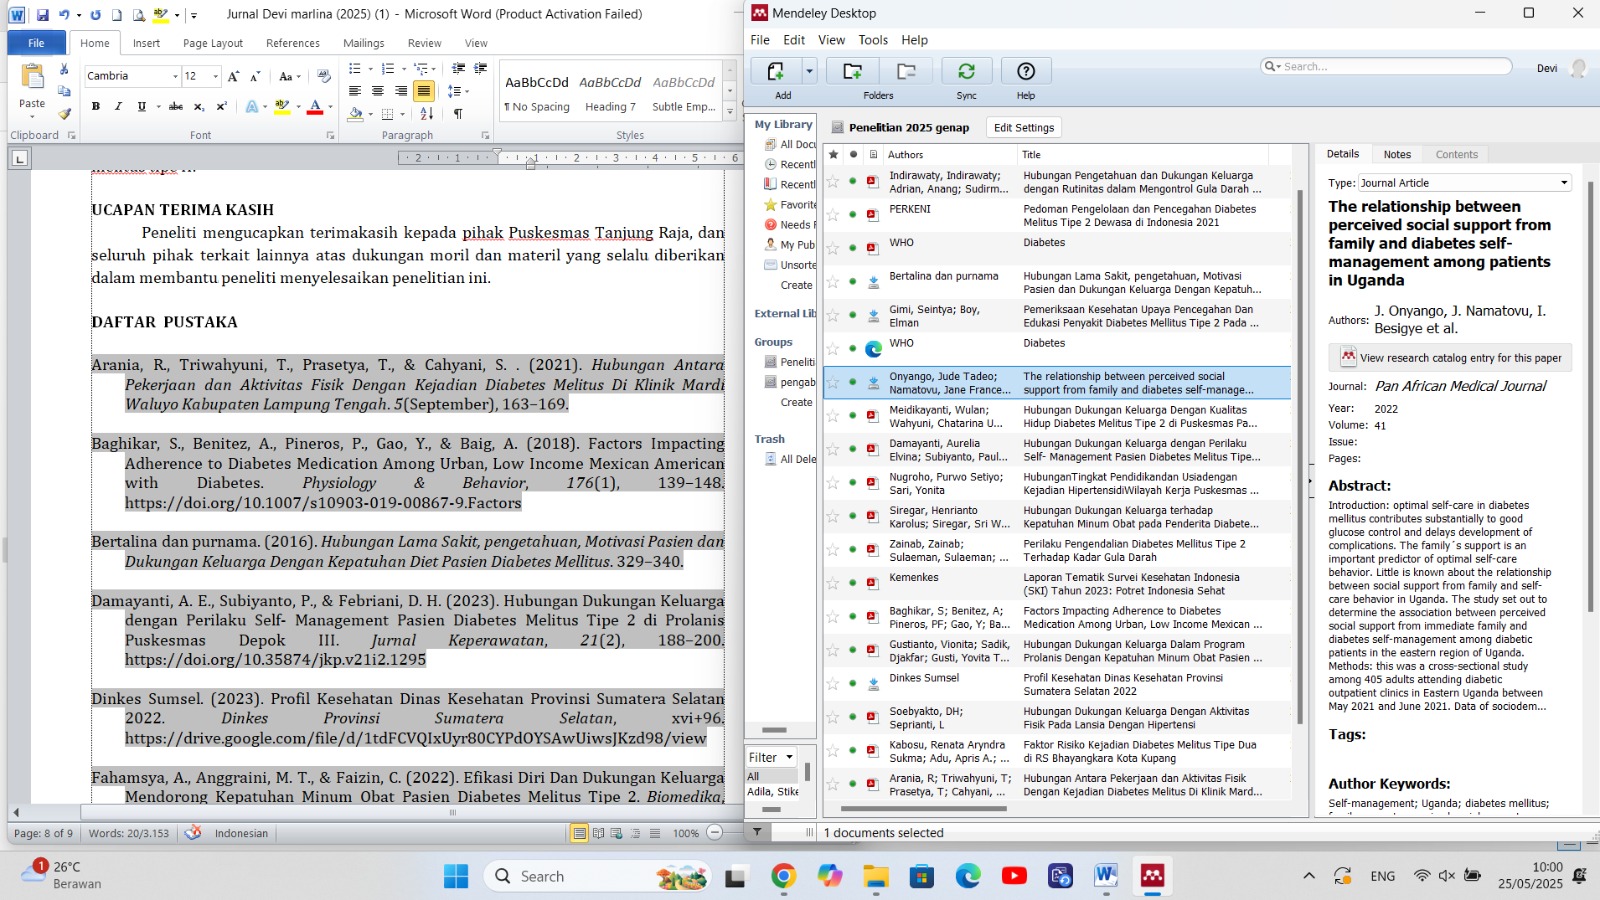Click the Edit Settings button

(1023, 128)
